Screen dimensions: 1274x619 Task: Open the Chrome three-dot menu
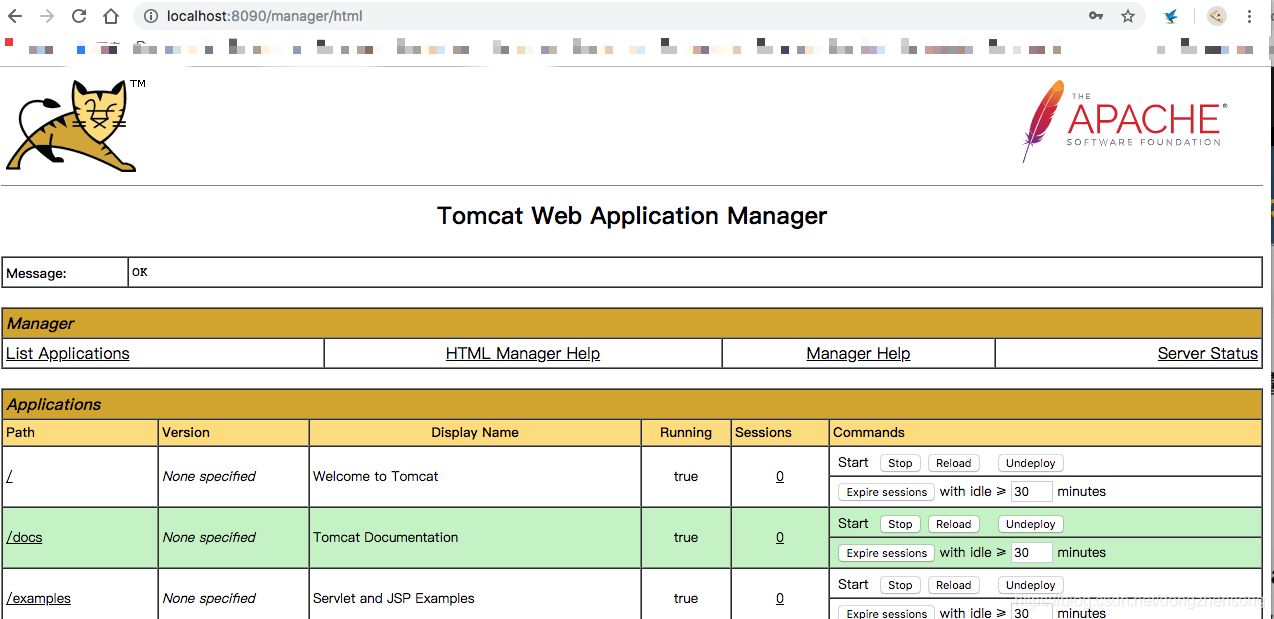[1250, 16]
